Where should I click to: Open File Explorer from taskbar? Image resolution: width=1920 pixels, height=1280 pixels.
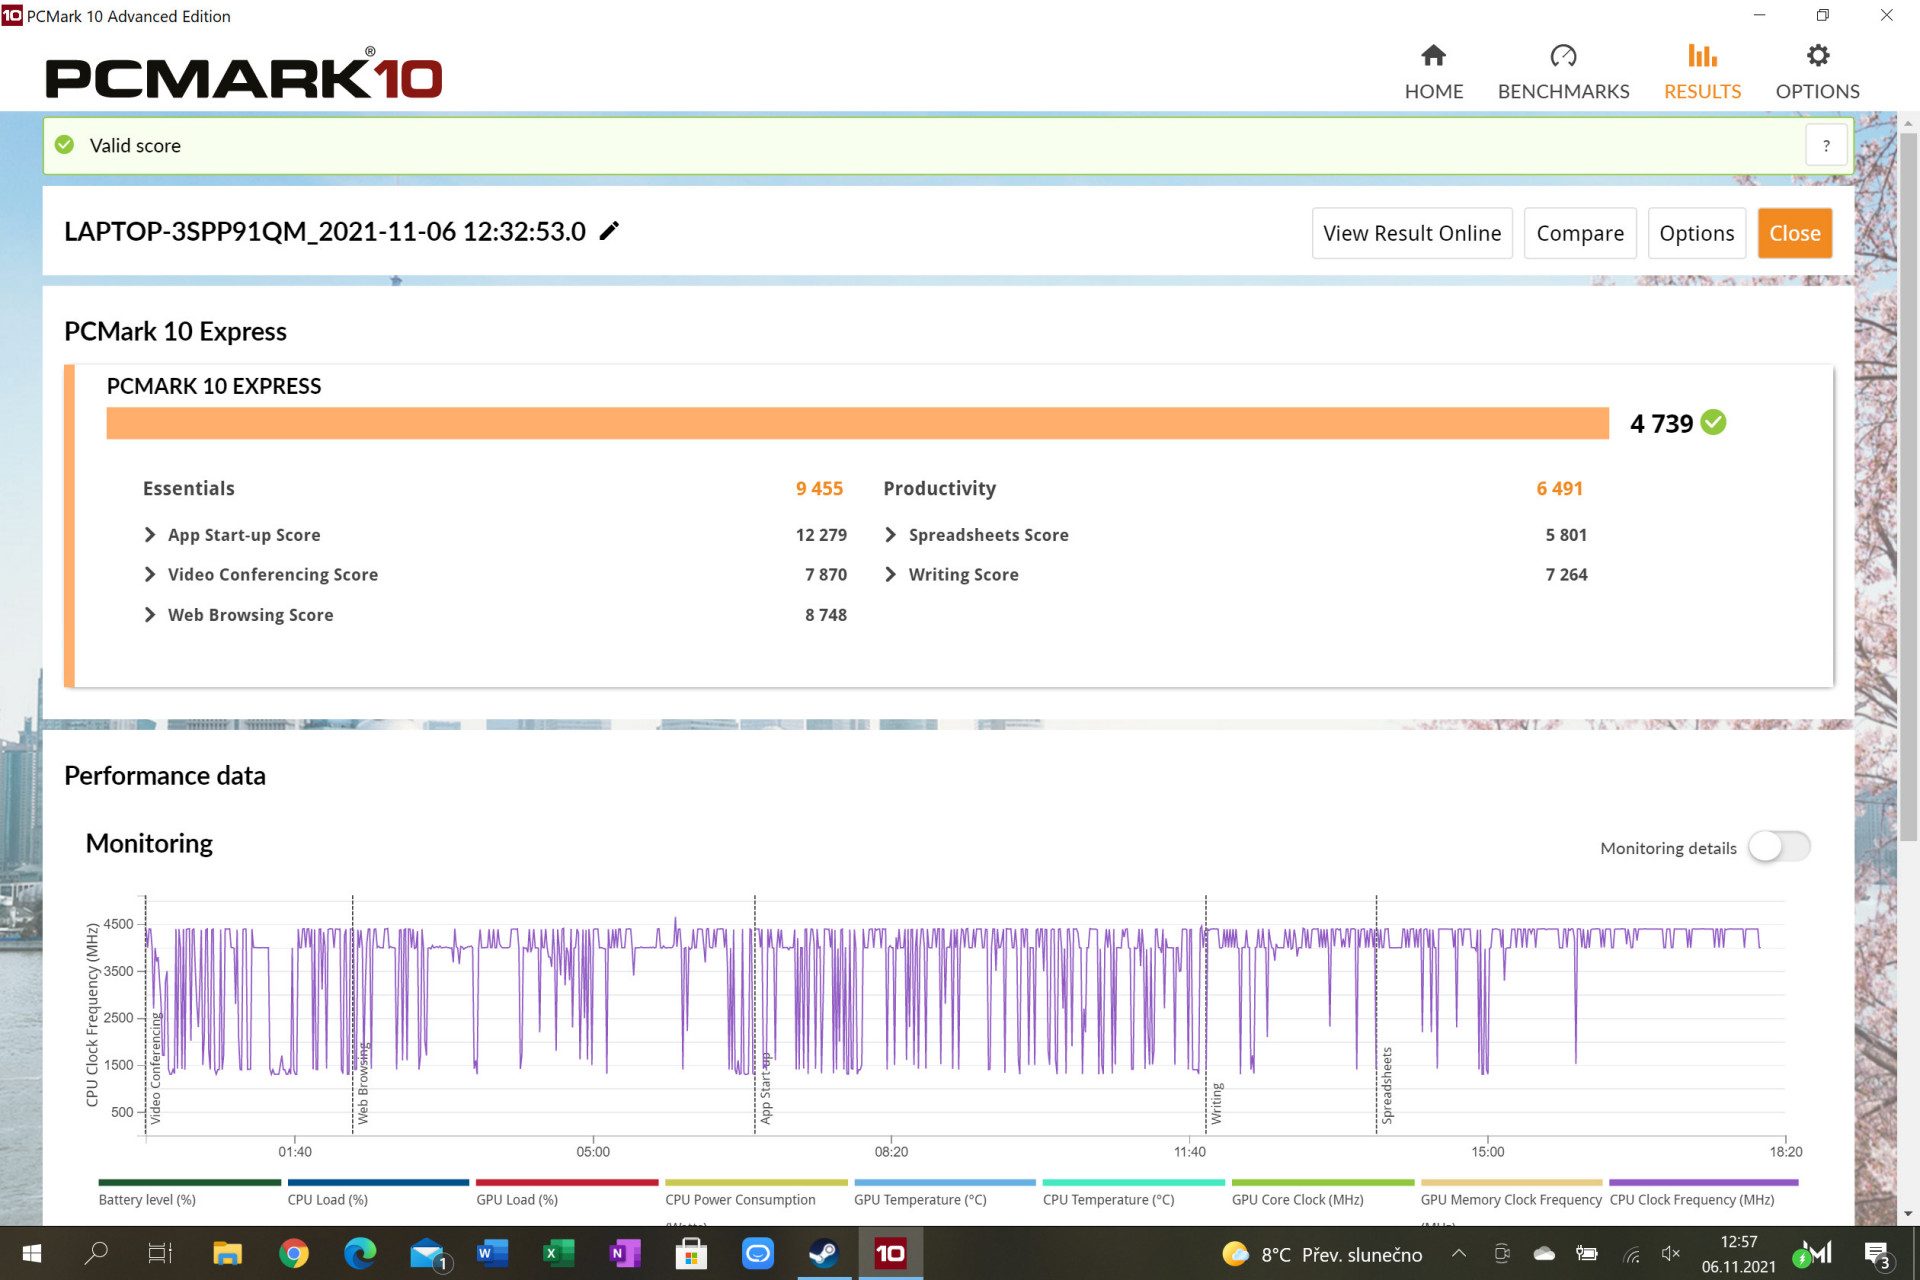(227, 1253)
